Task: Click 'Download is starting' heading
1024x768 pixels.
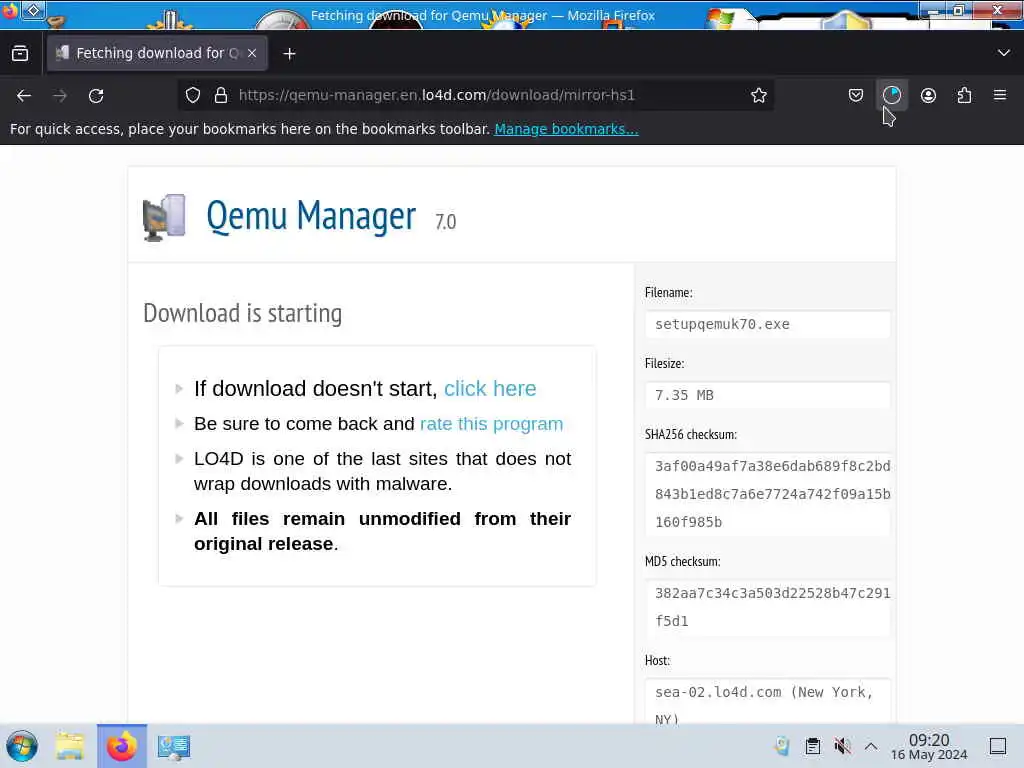Action: (x=242, y=313)
